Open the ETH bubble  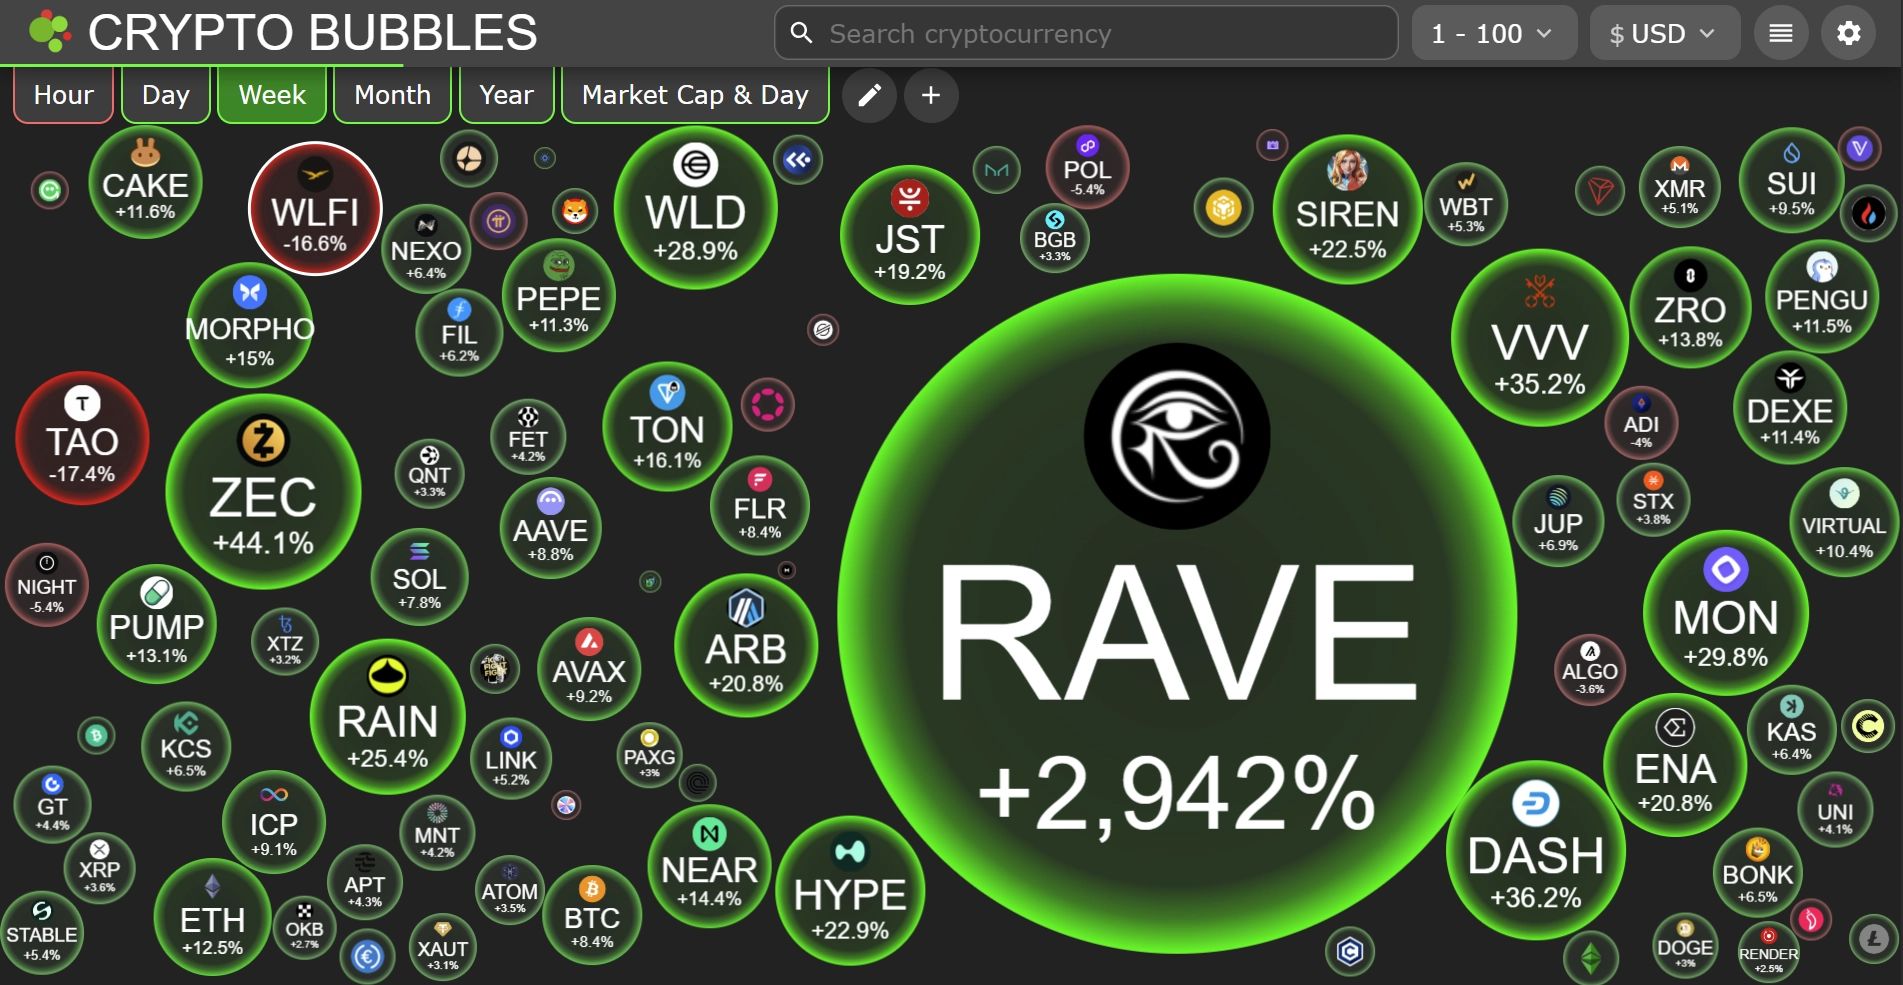click(x=212, y=918)
